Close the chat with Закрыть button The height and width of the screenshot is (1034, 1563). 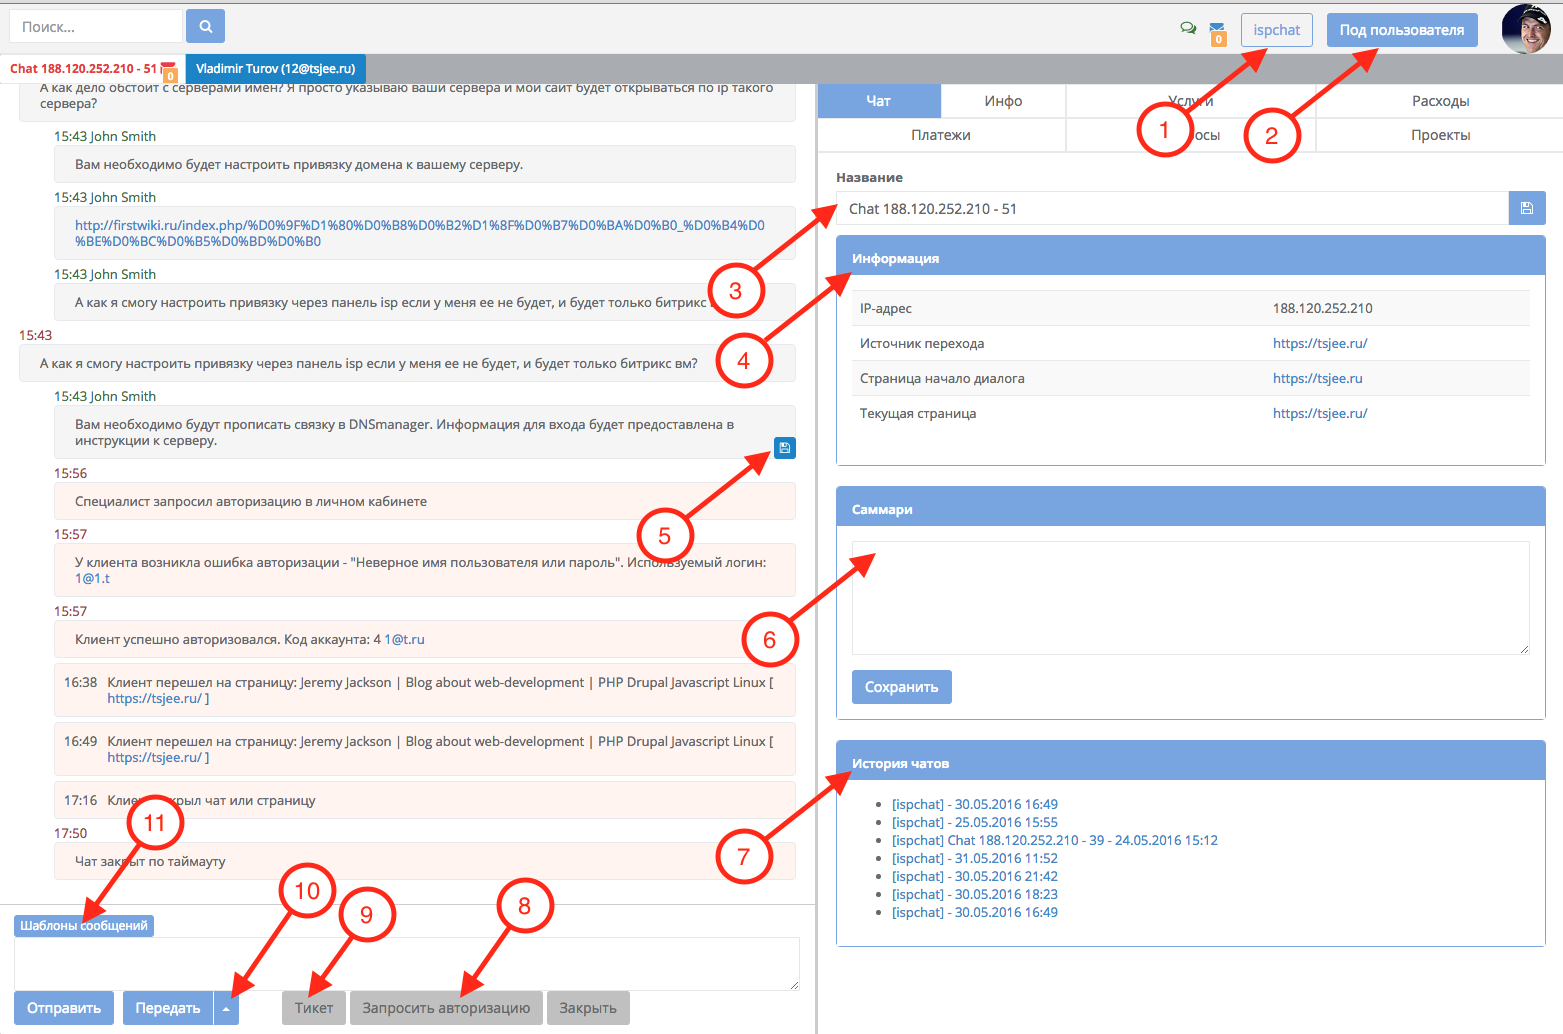[x=588, y=1008]
